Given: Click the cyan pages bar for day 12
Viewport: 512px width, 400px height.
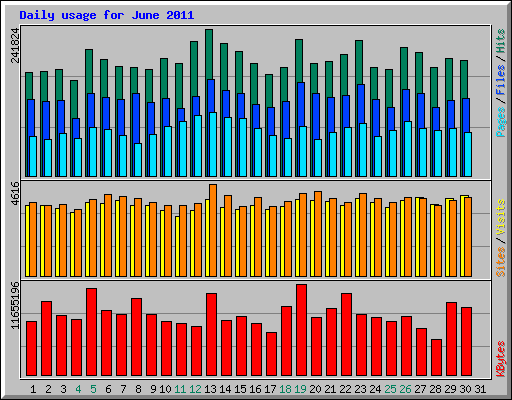Looking at the screenshot, I should (198, 146).
